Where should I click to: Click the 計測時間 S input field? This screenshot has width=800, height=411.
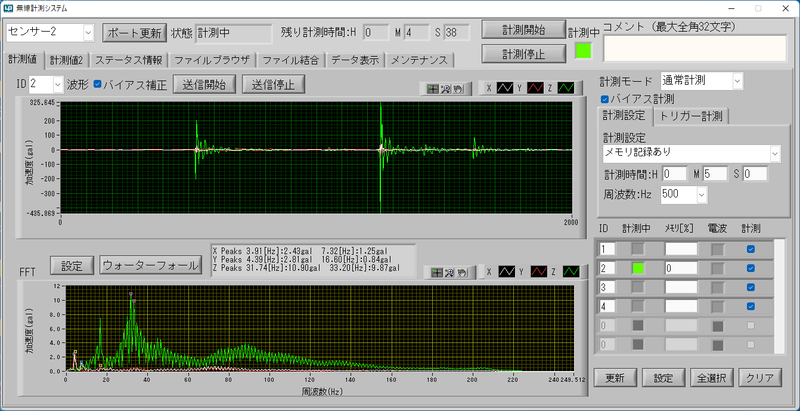click(x=755, y=173)
